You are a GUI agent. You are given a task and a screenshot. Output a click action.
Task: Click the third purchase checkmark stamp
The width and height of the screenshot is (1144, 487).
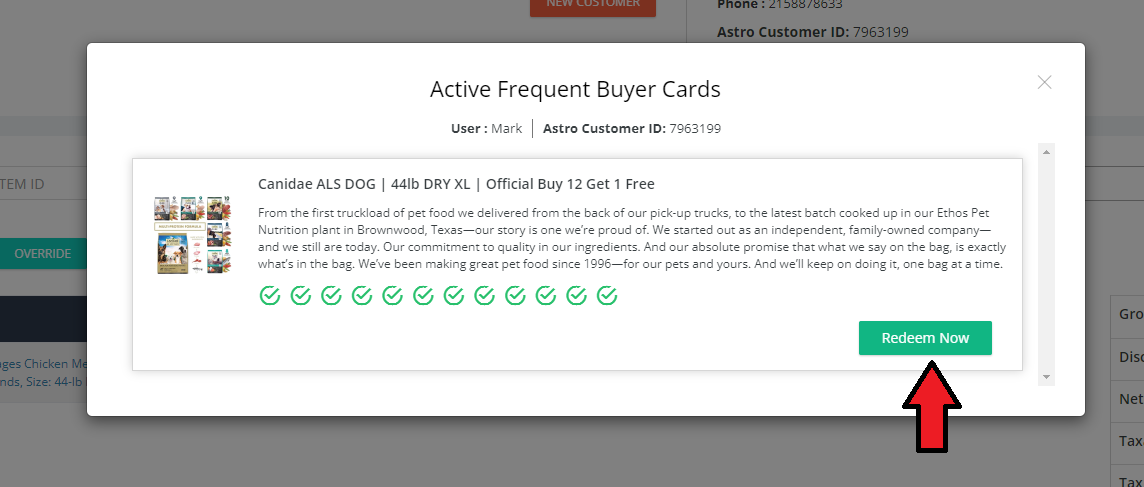point(331,295)
